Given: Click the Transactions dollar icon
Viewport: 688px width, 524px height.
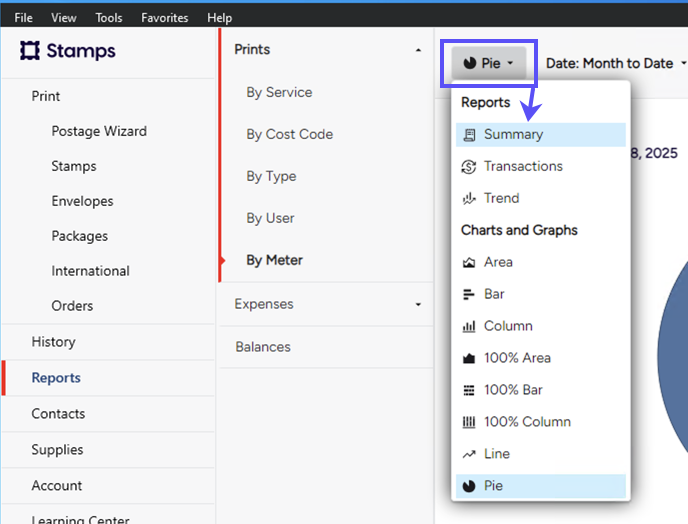Looking at the screenshot, I should click(x=469, y=167).
